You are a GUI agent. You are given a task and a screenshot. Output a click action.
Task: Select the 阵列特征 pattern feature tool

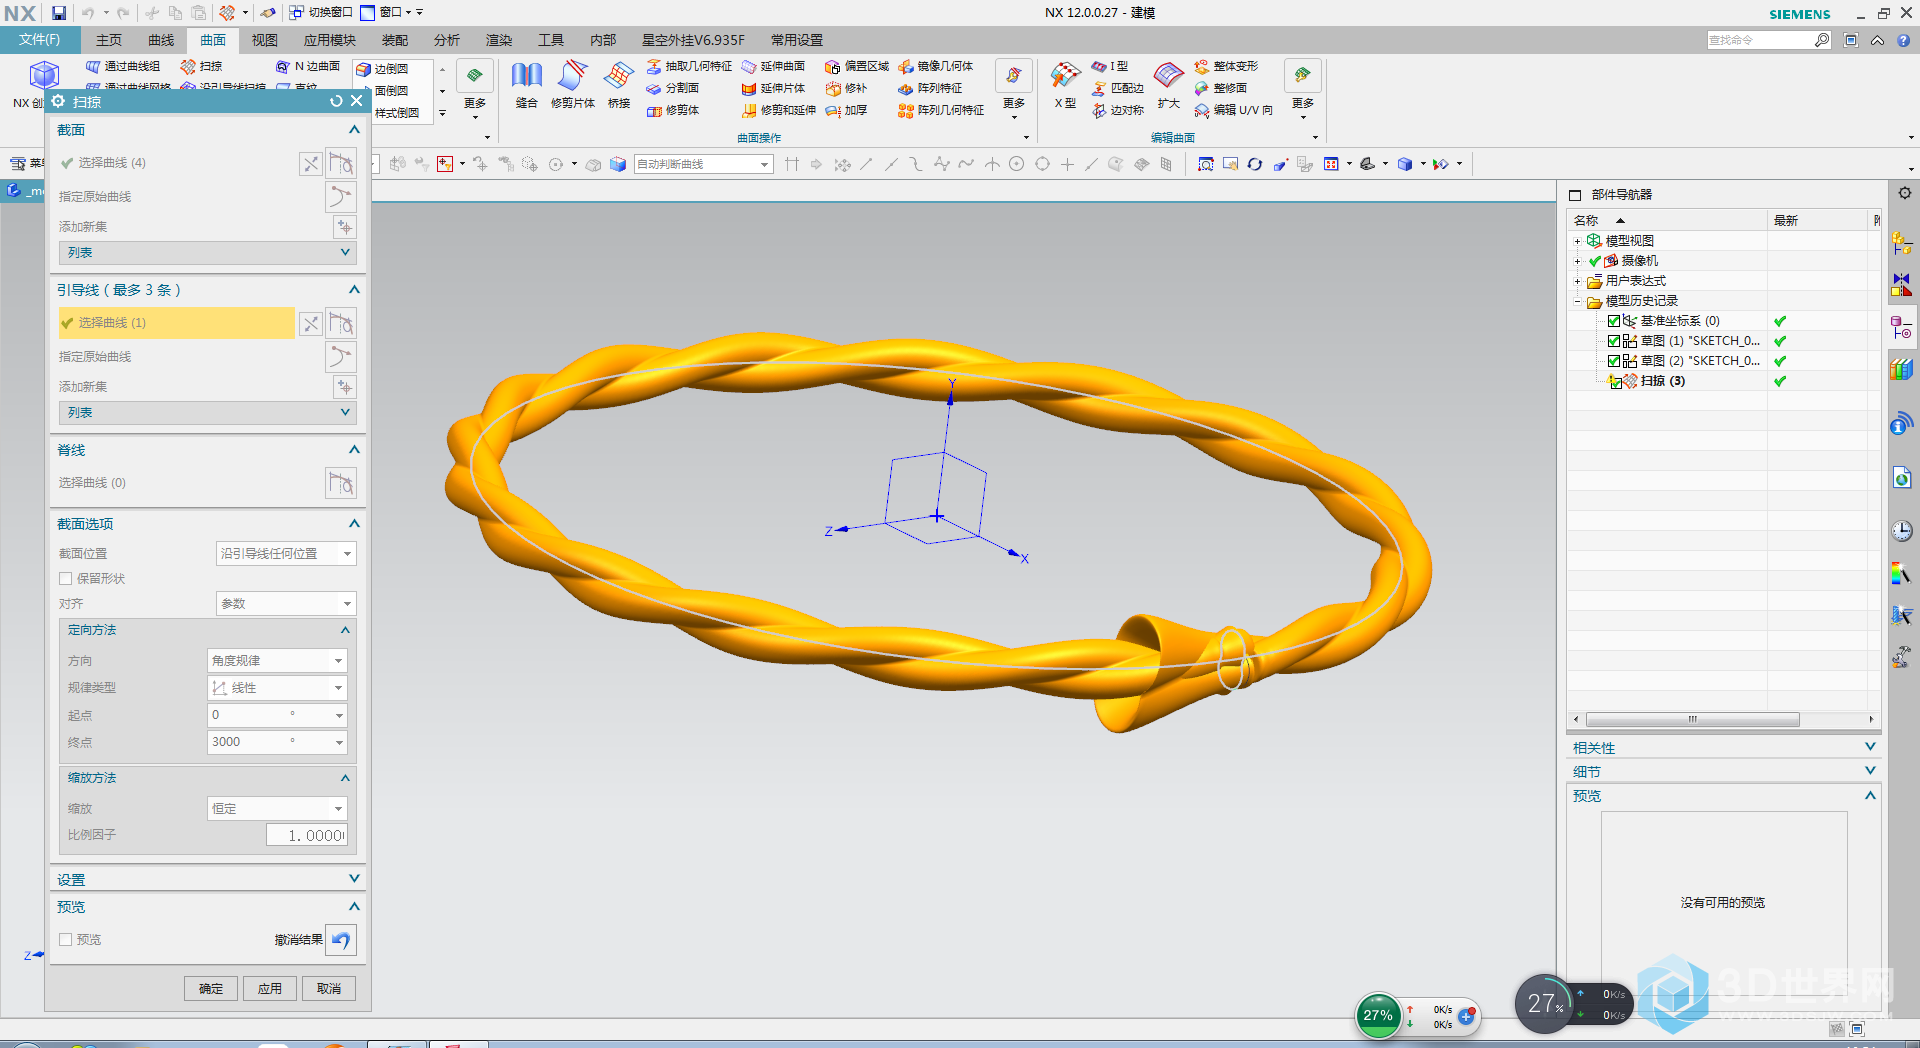click(929, 88)
